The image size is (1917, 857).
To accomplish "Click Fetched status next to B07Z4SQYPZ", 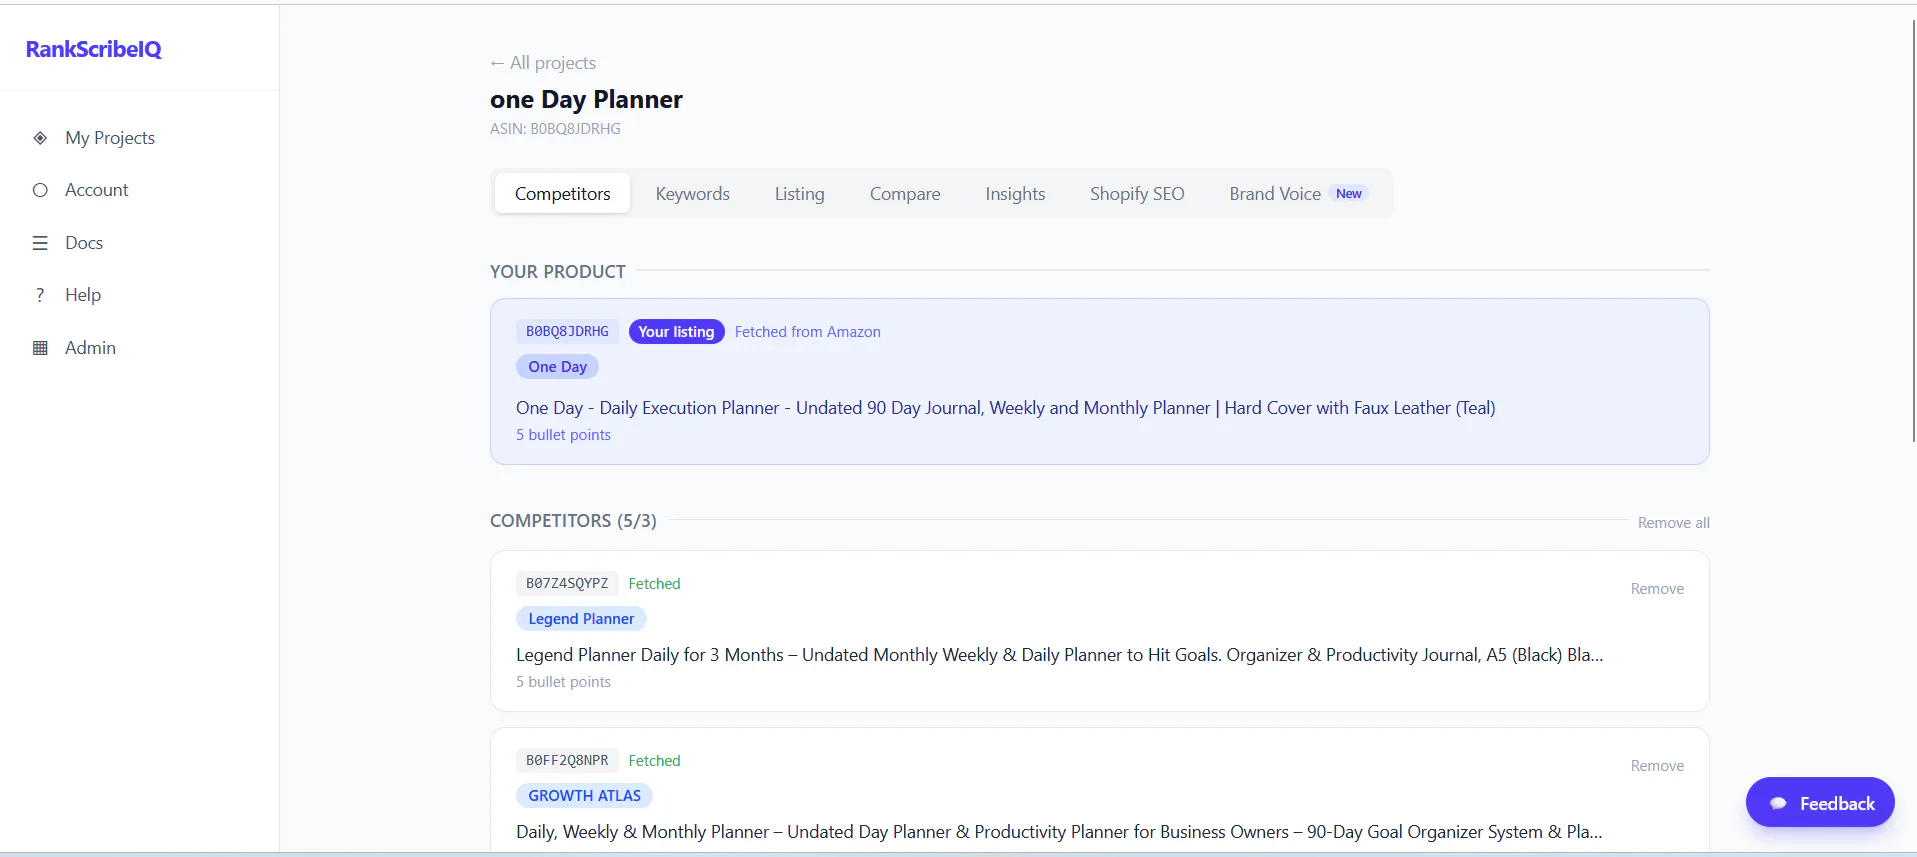I will (x=654, y=584).
